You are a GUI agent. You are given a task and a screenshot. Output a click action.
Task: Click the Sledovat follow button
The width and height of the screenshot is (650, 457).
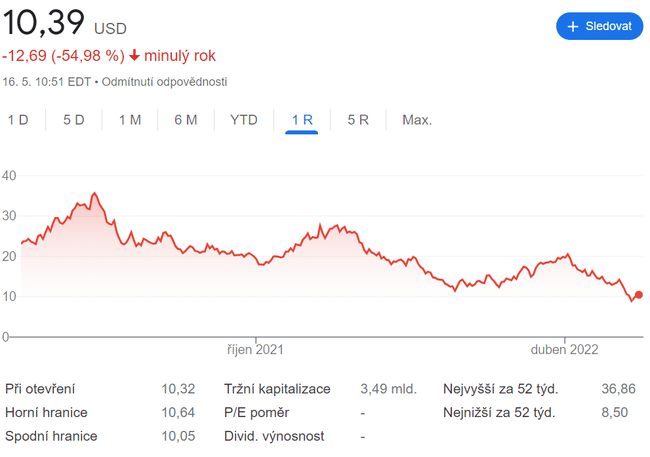pyautogui.click(x=599, y=26)
